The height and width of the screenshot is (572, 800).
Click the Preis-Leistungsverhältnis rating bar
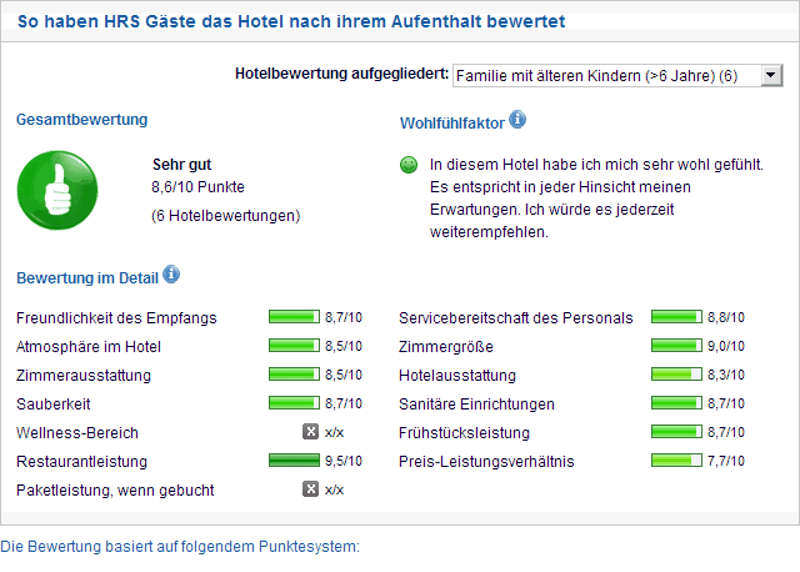676,461
